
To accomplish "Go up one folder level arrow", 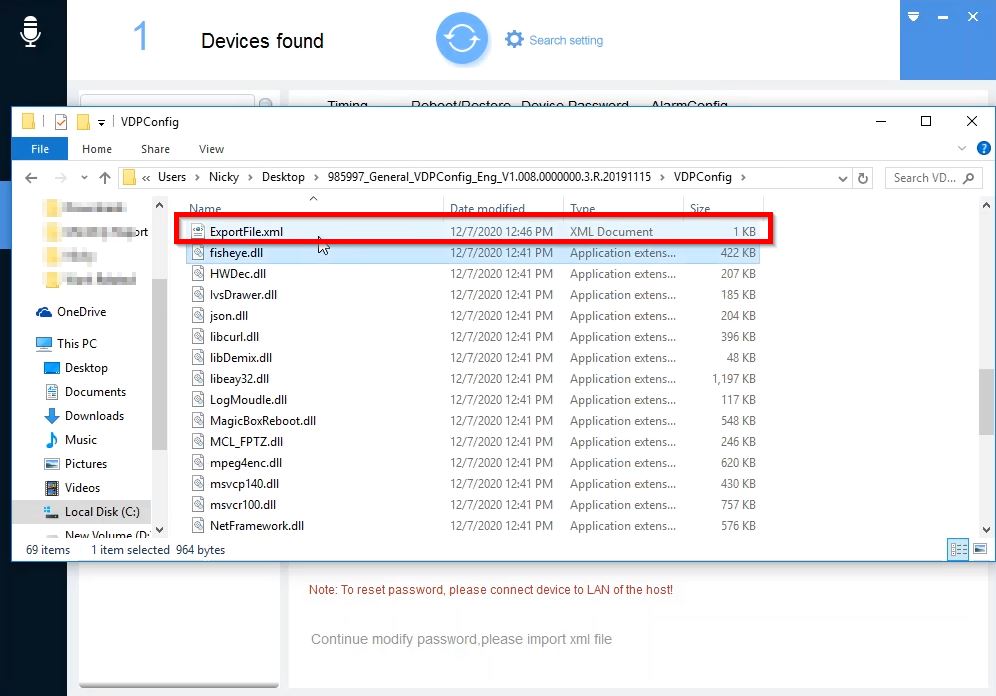I will coord(105,178).
